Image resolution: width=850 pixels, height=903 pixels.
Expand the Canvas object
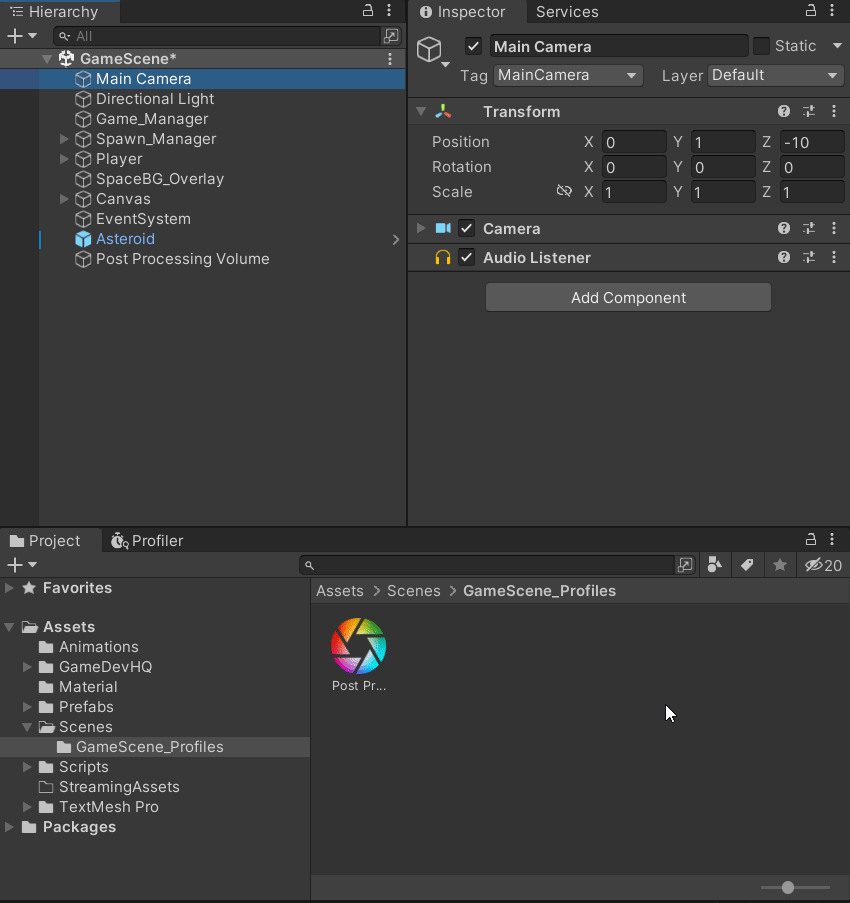[64, 199]
